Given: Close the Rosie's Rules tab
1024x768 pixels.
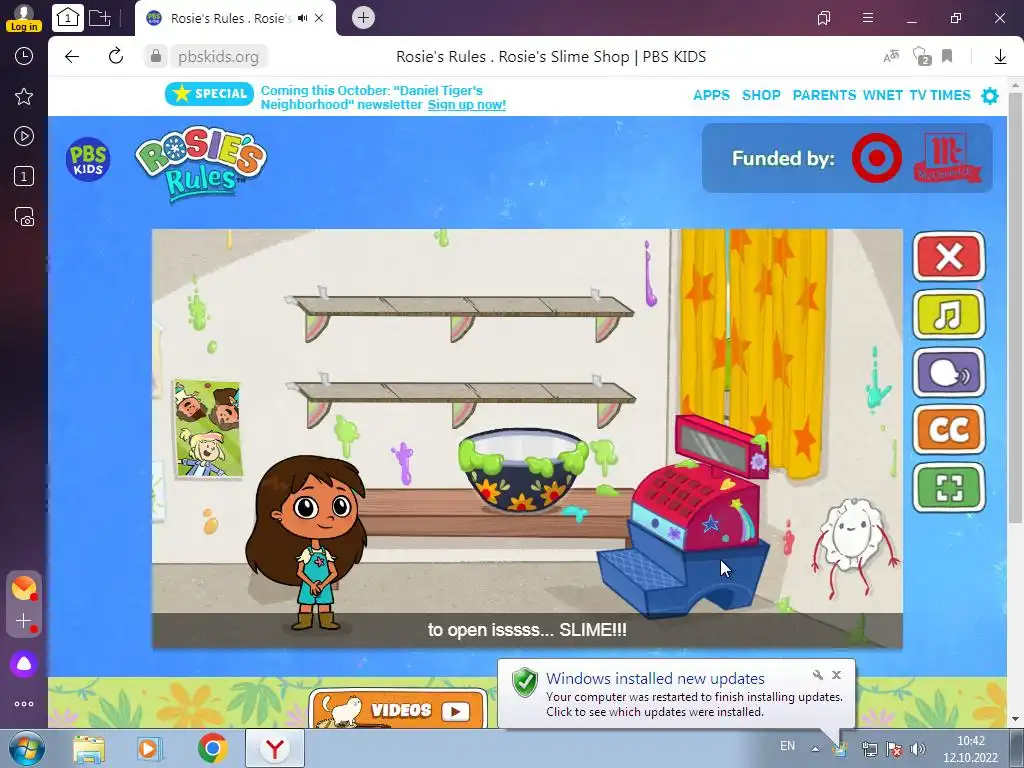Looking at the screenshot, I should (319, 18).
